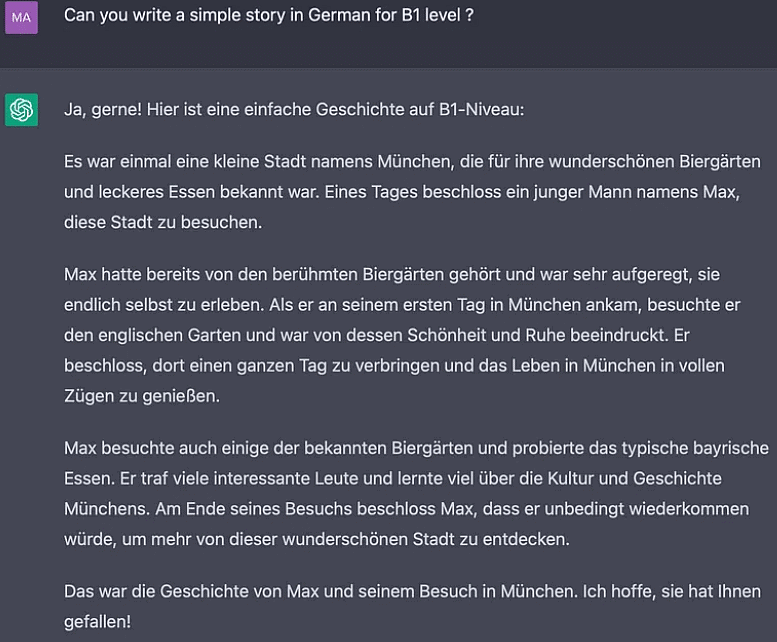The image size is (777, 642).
Task: Click the green ChatGPT logo icon
Action: point(21,109)
